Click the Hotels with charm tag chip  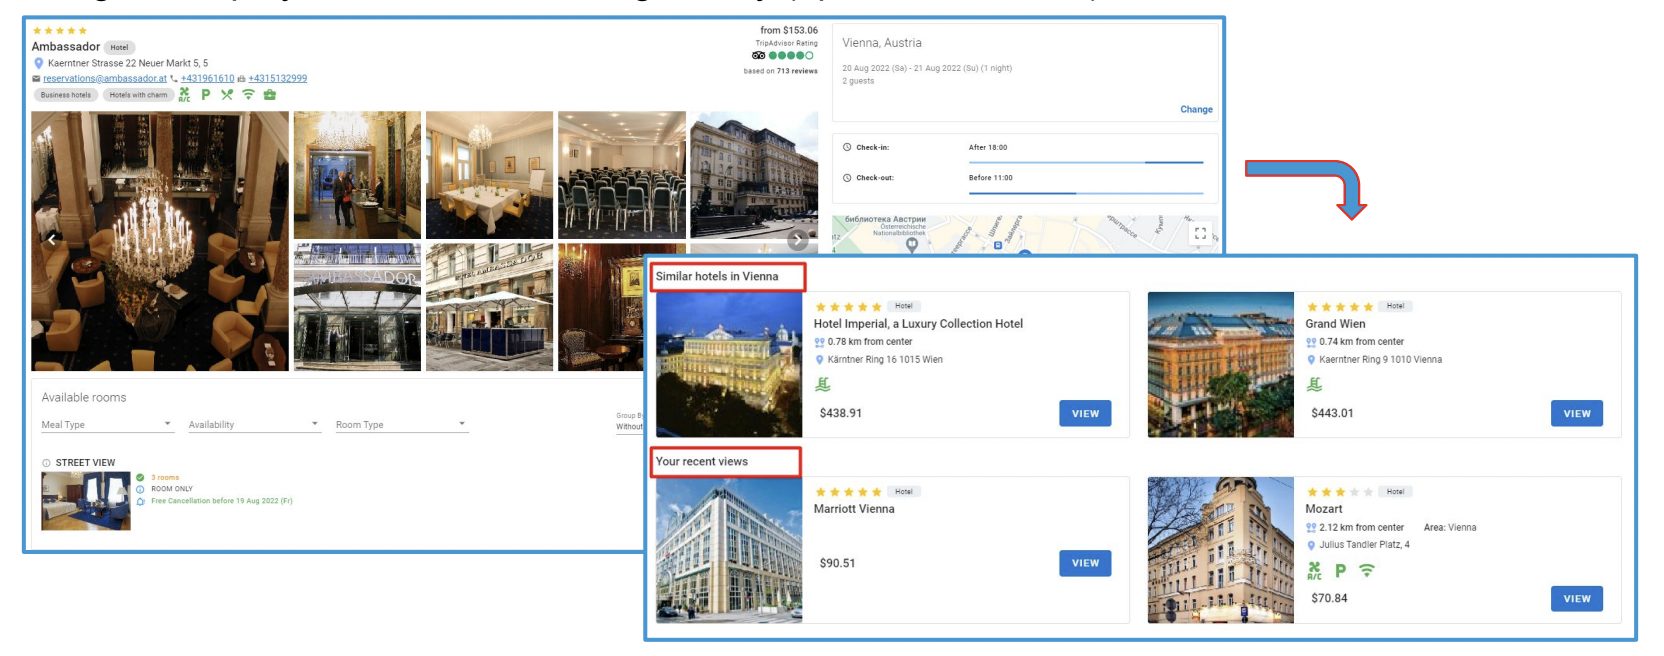pos(139,95)
